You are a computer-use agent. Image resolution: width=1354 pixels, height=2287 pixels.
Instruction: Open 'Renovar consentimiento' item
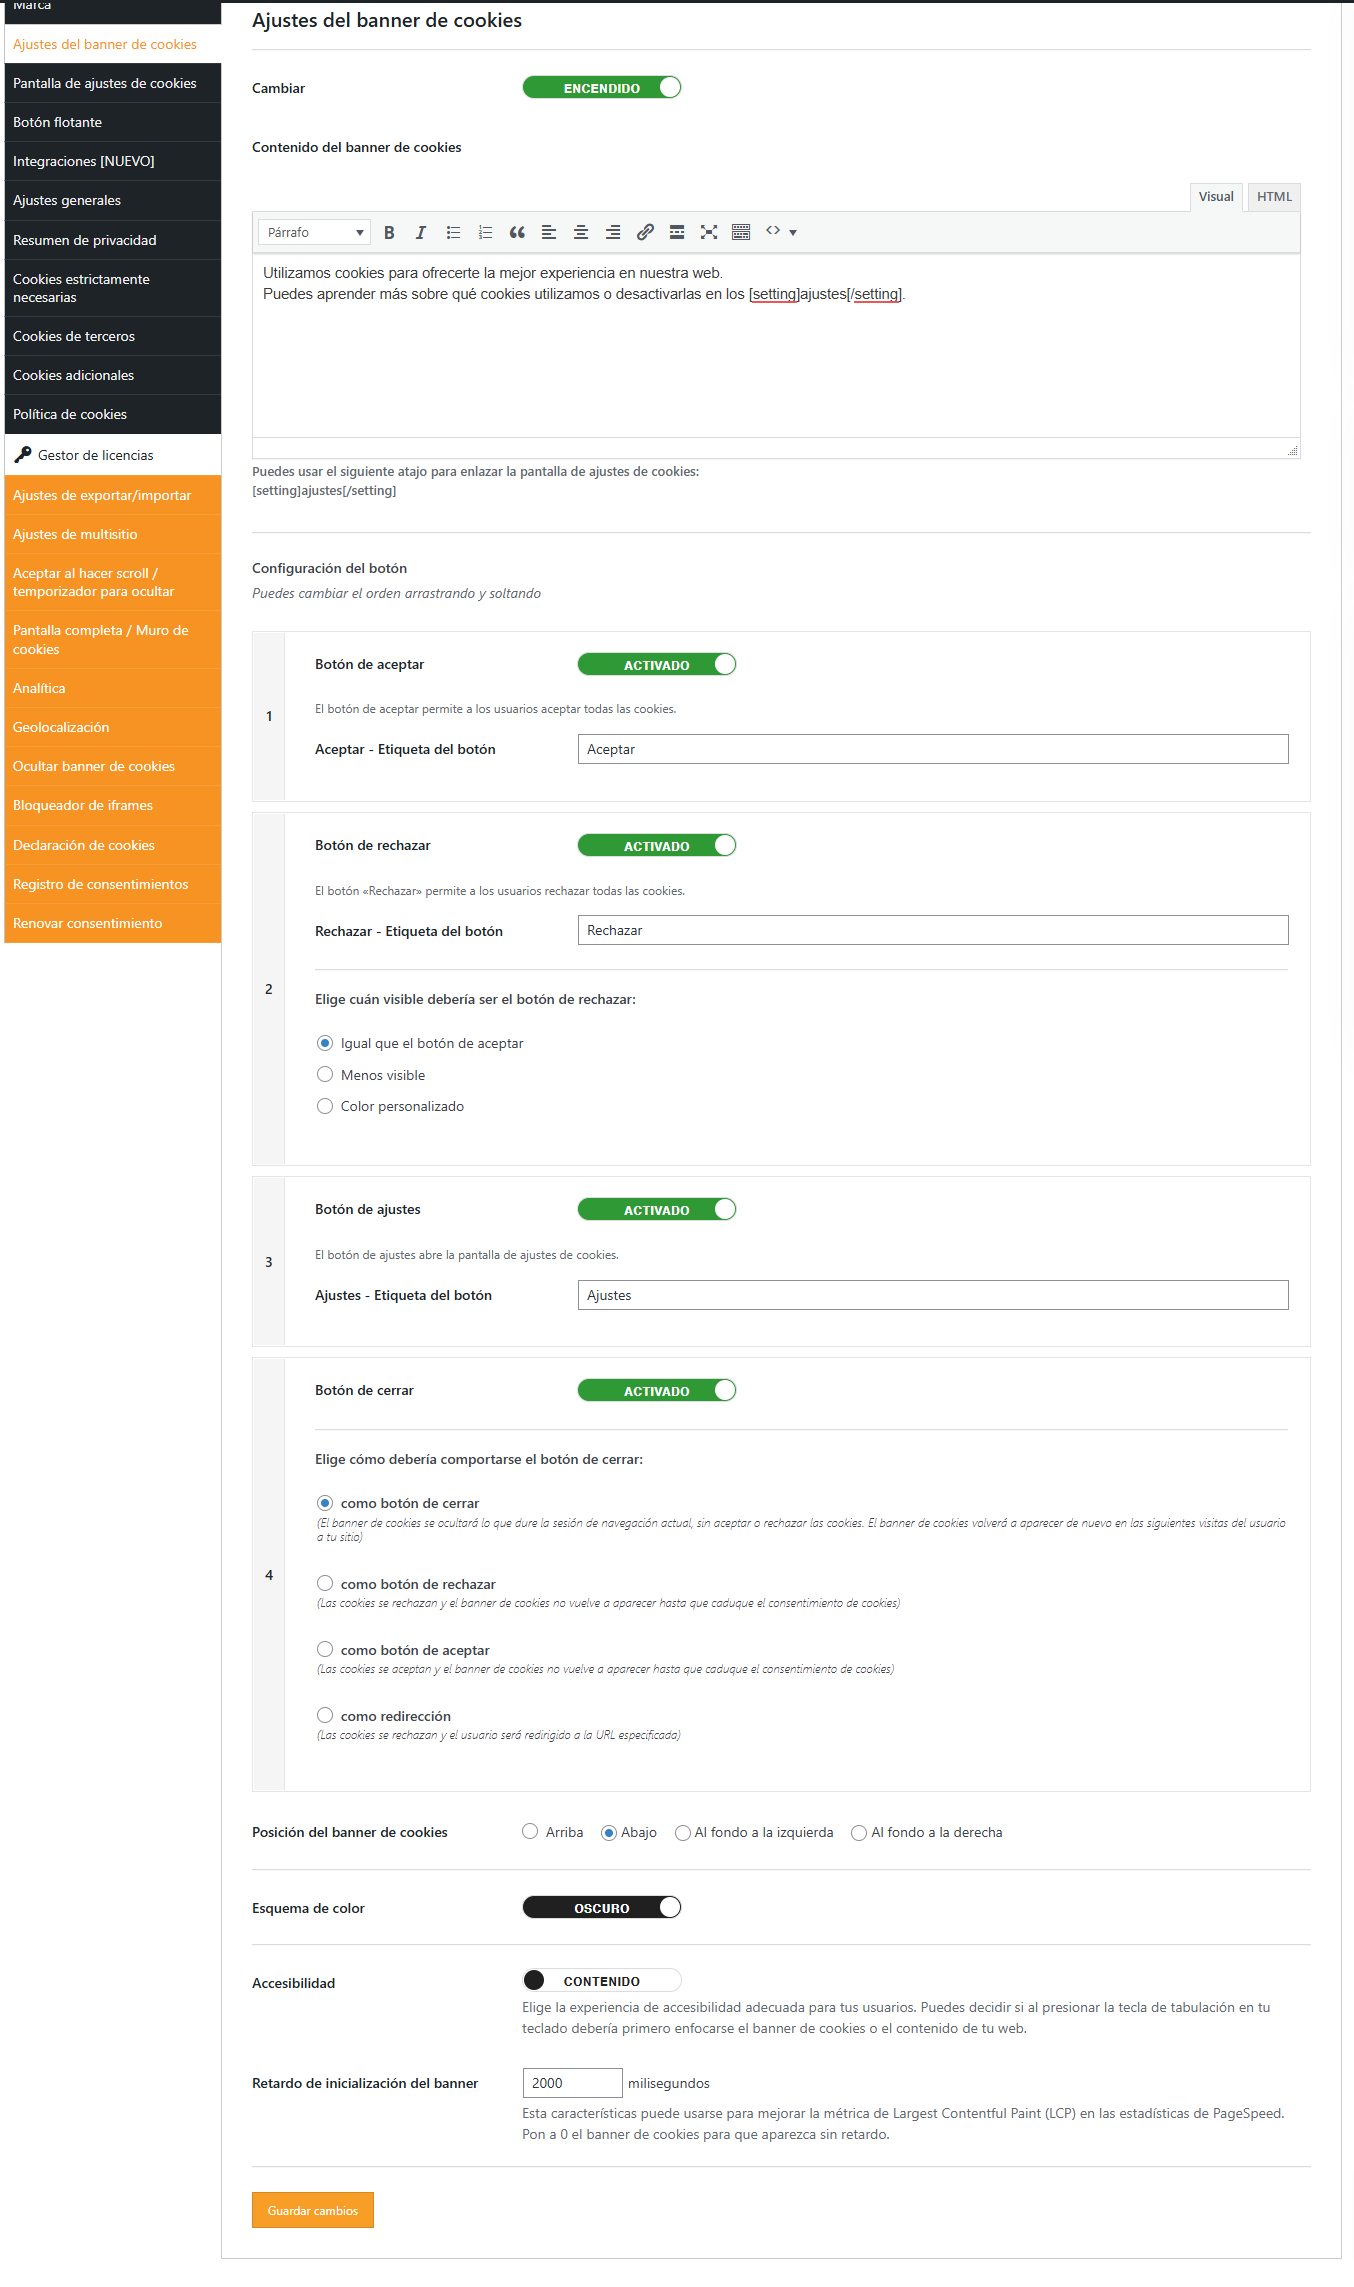113,923
